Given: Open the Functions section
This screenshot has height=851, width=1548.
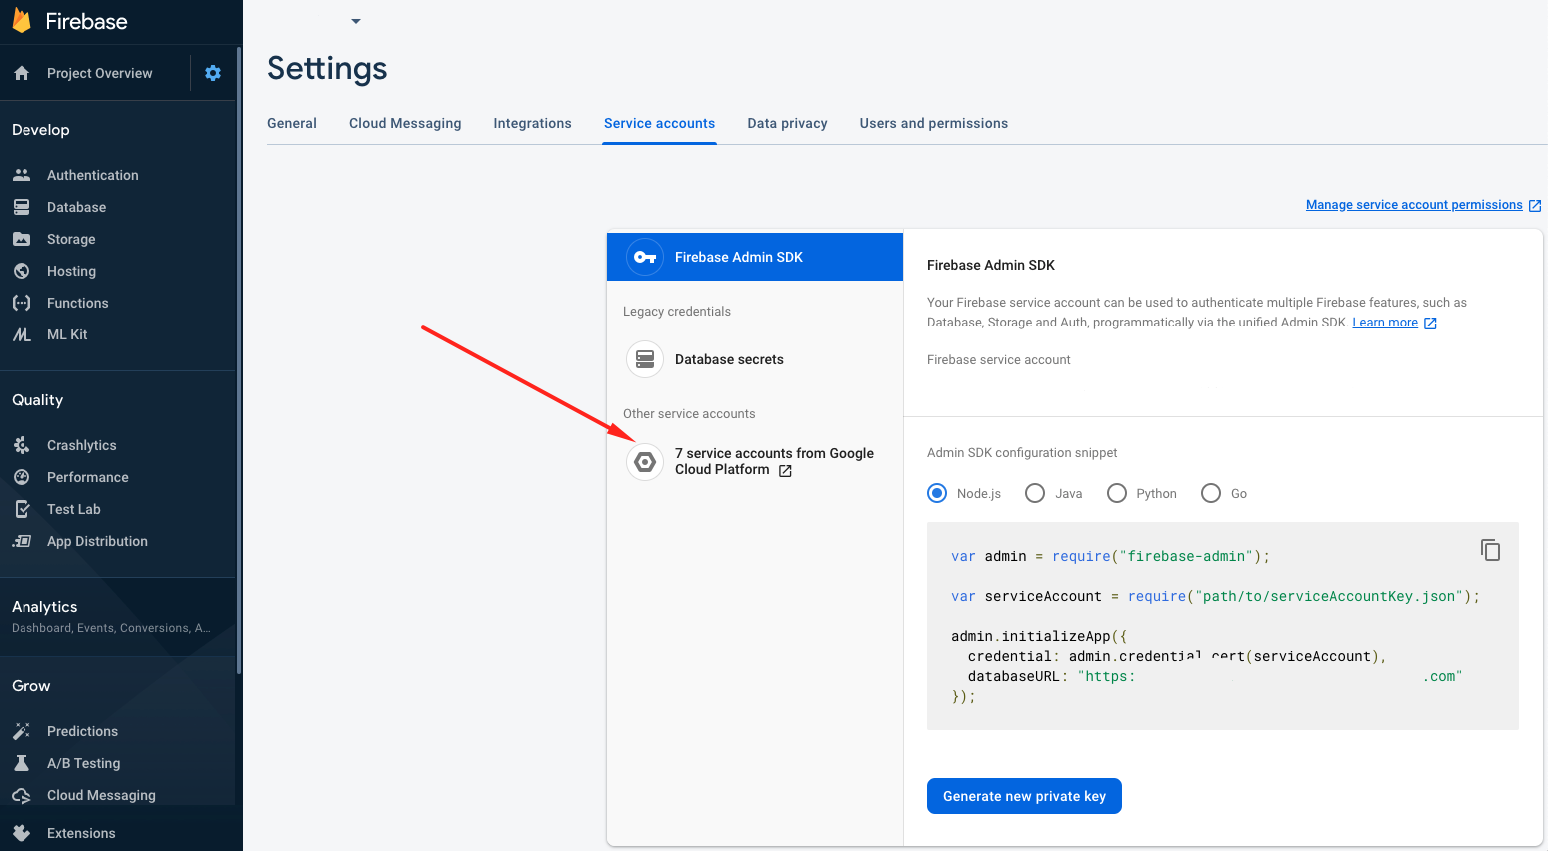Looking at the screenshot, I should click(77, 303).
